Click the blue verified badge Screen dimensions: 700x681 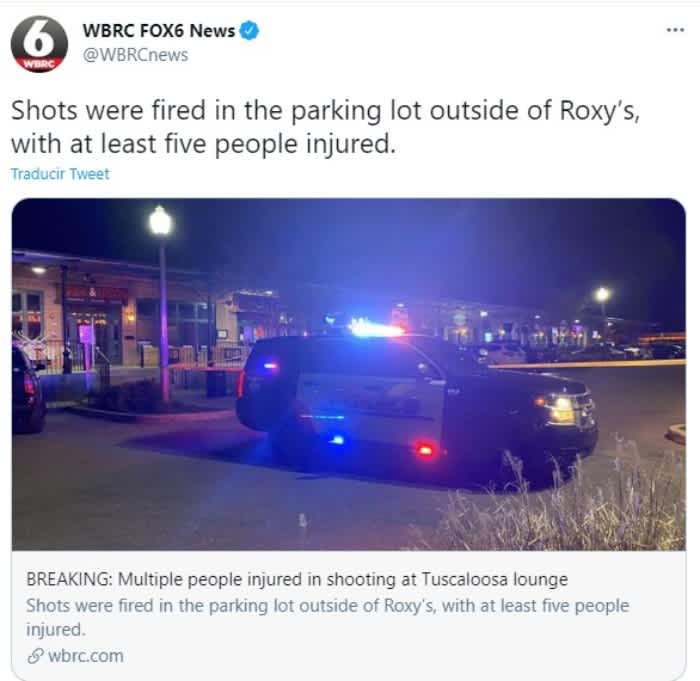[x=250, y=30]
